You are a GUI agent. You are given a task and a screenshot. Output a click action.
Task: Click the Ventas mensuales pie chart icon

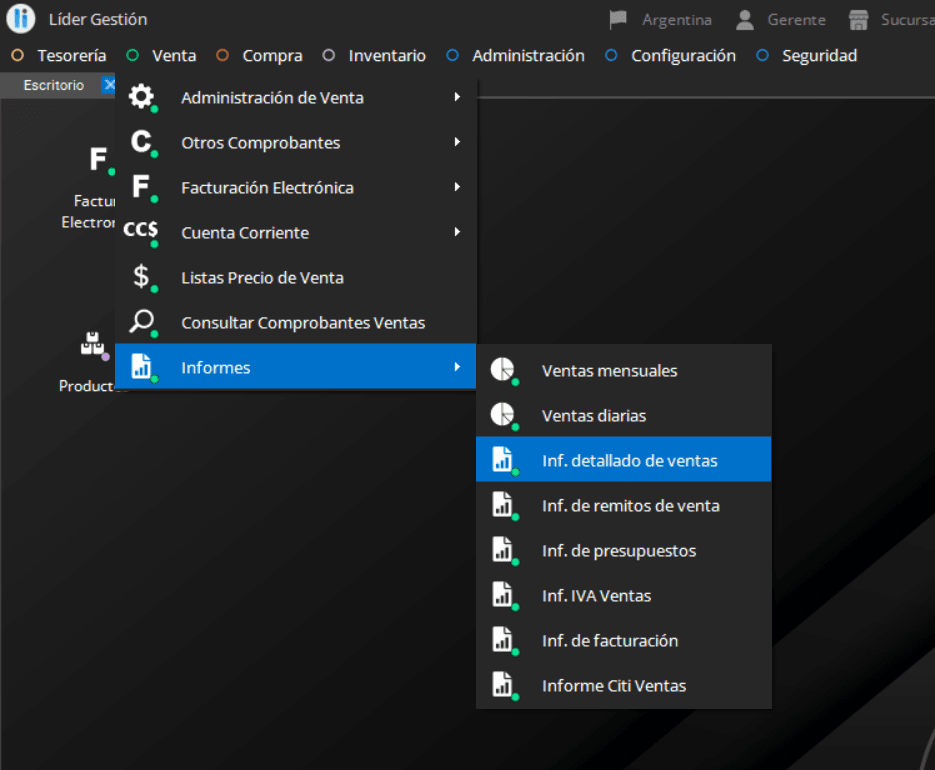point(502,370)
